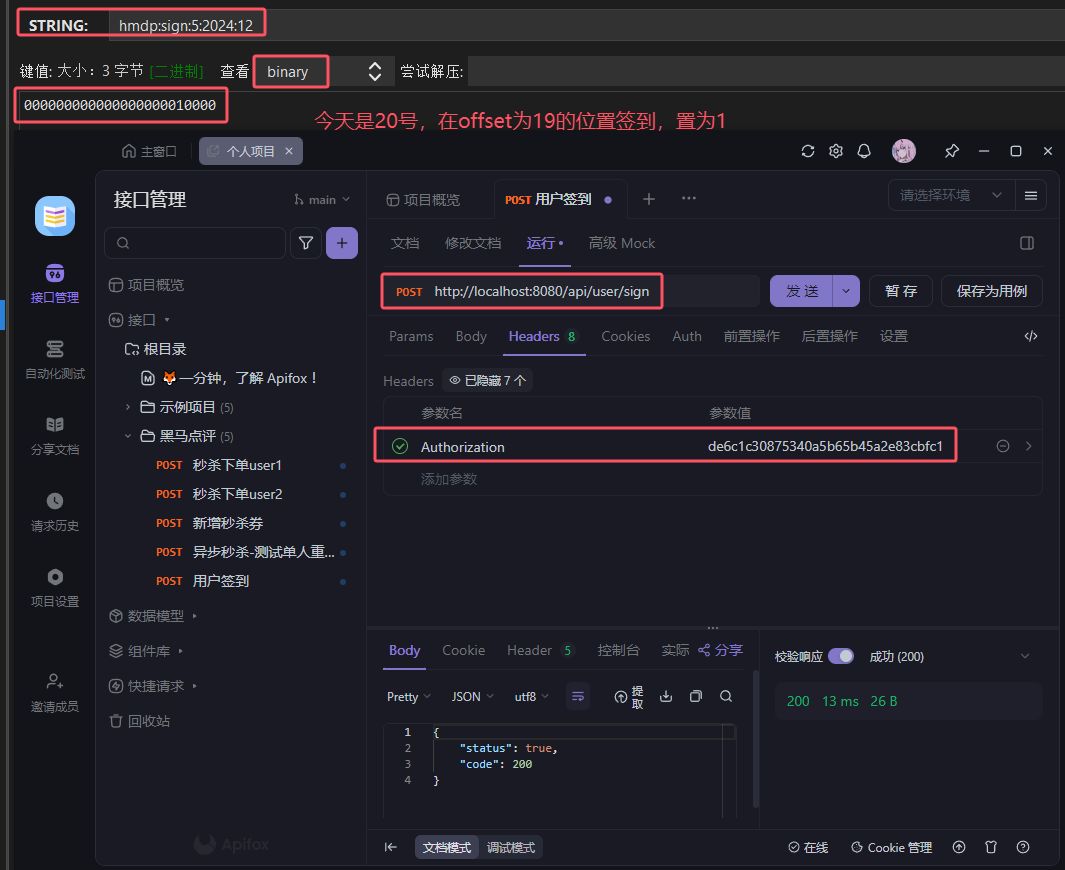Open Cookie 管理 in bottom bar
The height and width of the screenshot is (870, 1065).
(x=891, y=848)
